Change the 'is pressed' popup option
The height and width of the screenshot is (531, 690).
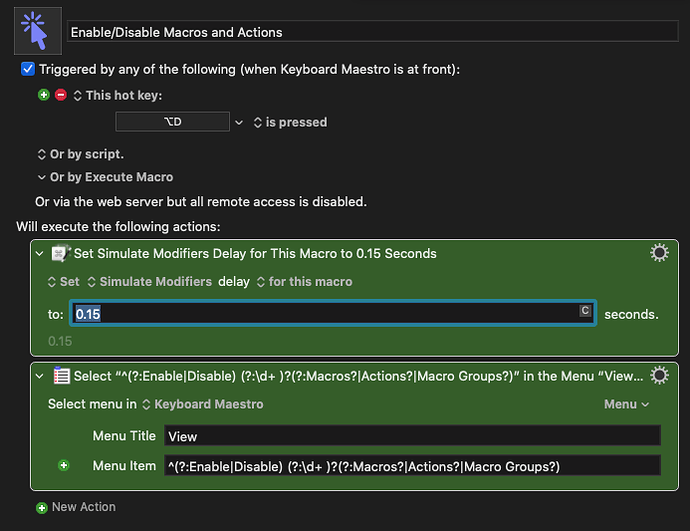(290, 122)
